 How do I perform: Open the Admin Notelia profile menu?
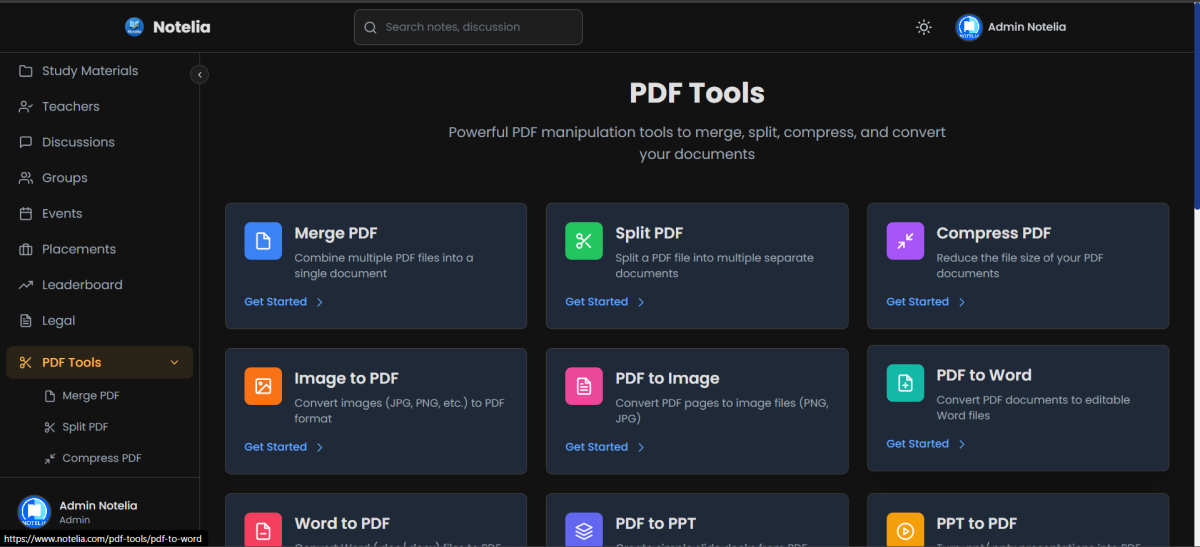tap(1011, 27)
